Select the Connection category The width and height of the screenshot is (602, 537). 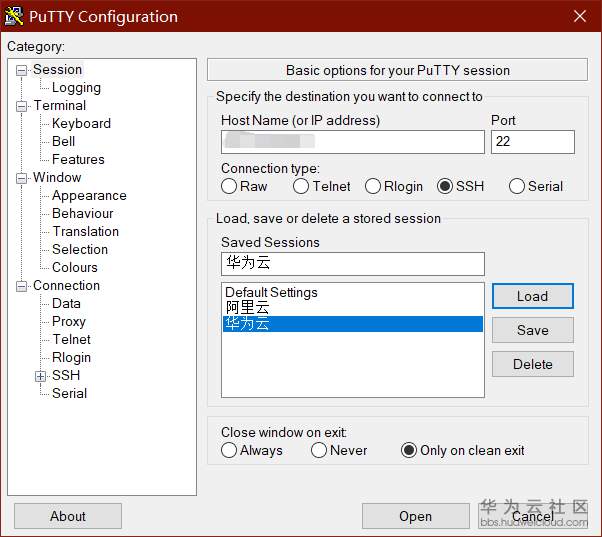(66, 286)
